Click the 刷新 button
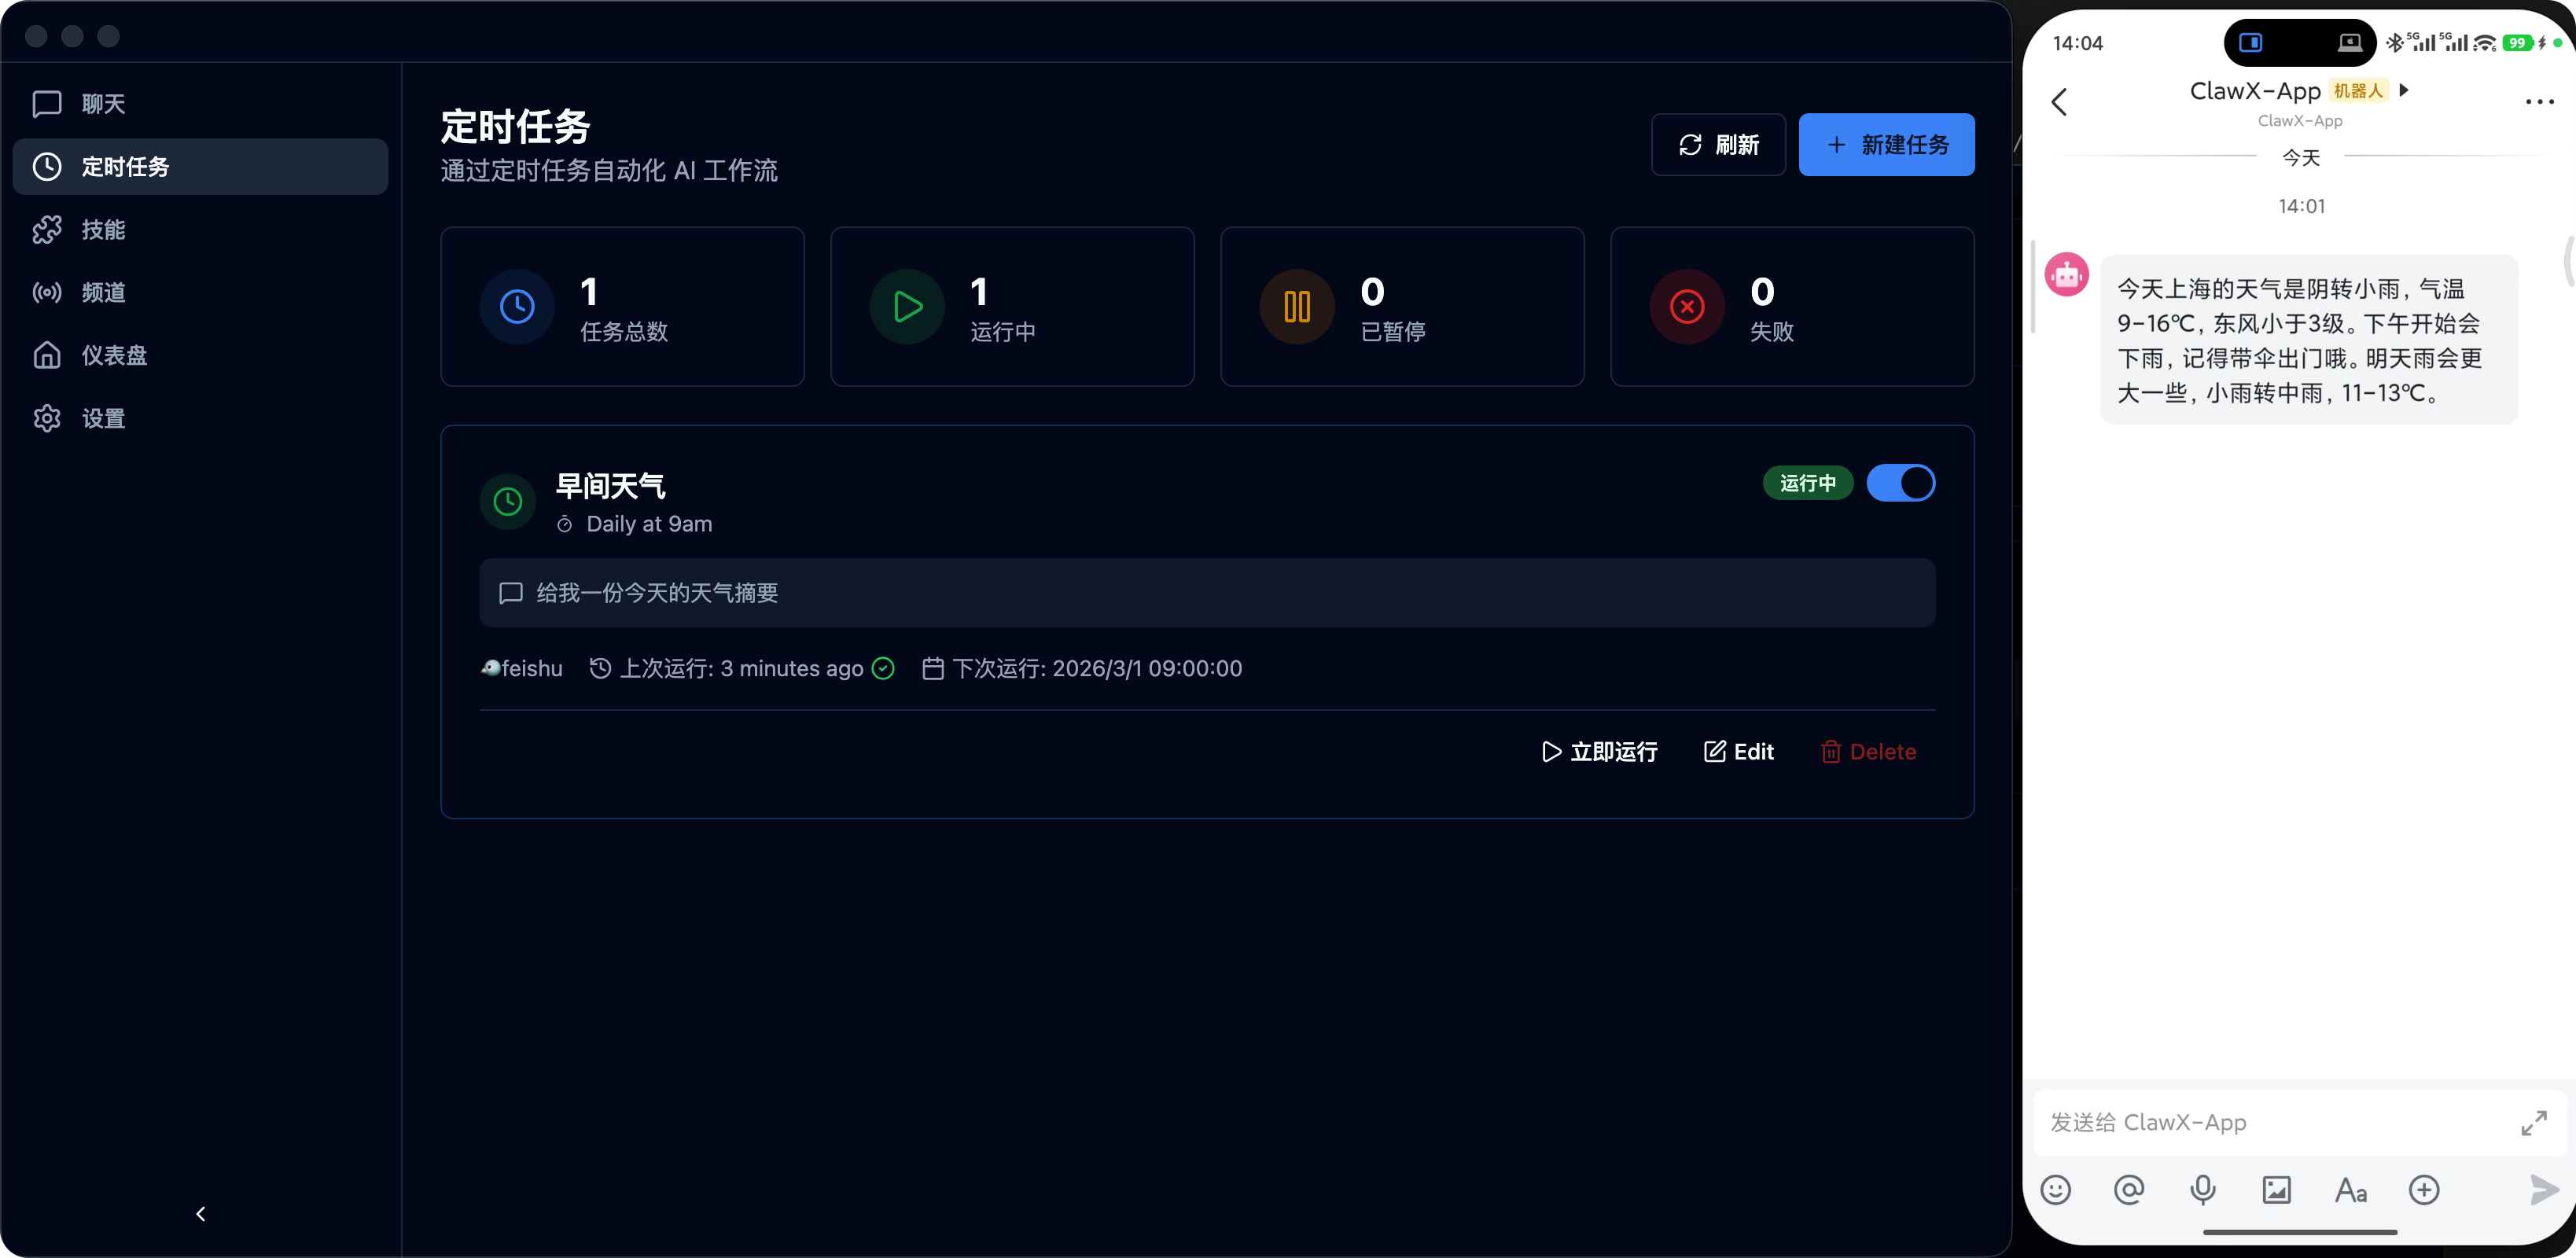The image size is (2576, 1258). pos(1718,145)
